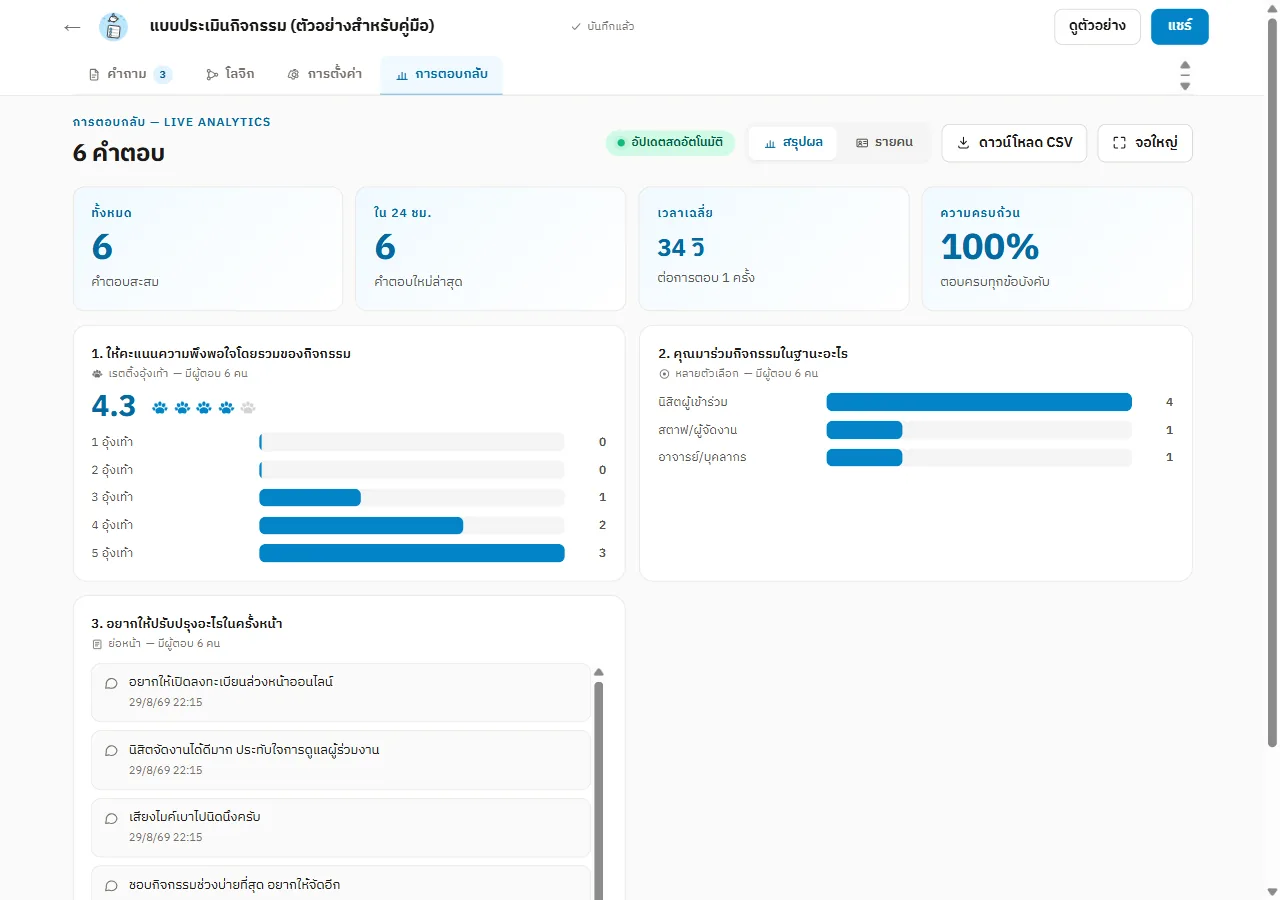The width and height of the screenshot is (1280, 900).
Task: Click the อัปเดตสดอัตโนมัติ live badge
Action: click(x=670, y=143)
